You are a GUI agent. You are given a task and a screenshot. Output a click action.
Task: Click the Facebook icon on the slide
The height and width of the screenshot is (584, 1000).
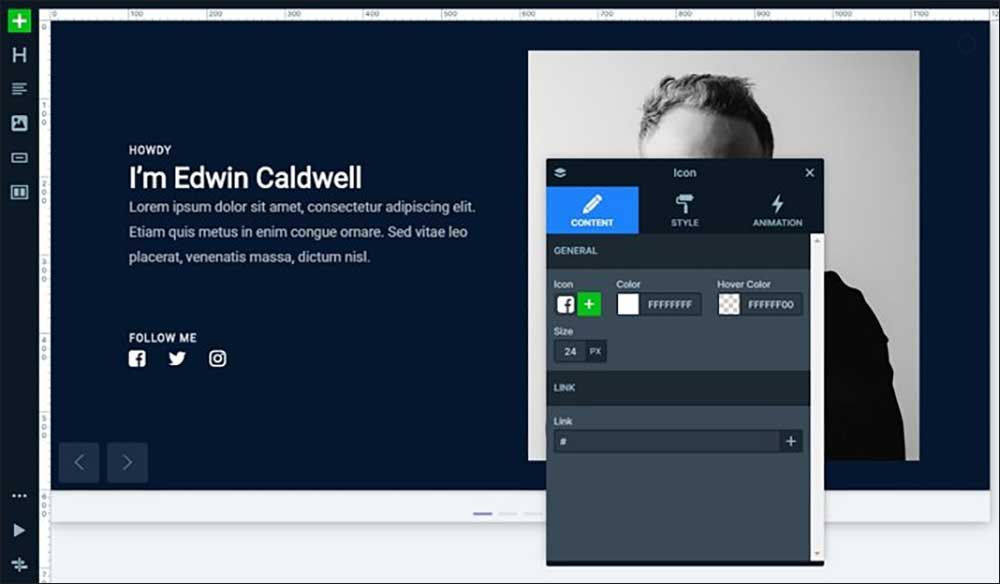click(137, 358)
